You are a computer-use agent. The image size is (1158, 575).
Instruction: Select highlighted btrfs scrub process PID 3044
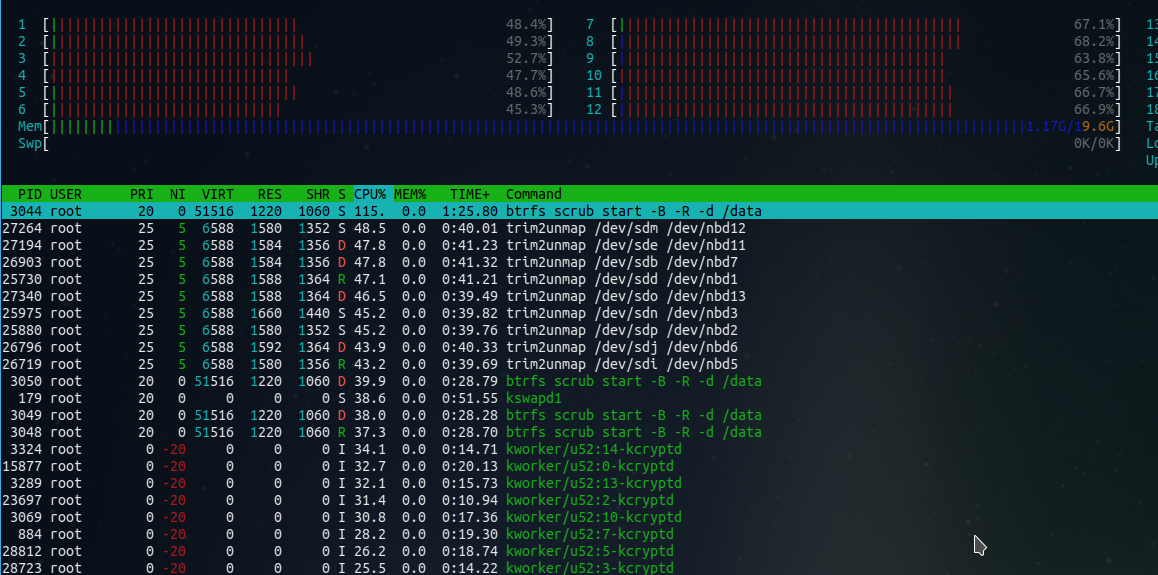coord(579,211)
